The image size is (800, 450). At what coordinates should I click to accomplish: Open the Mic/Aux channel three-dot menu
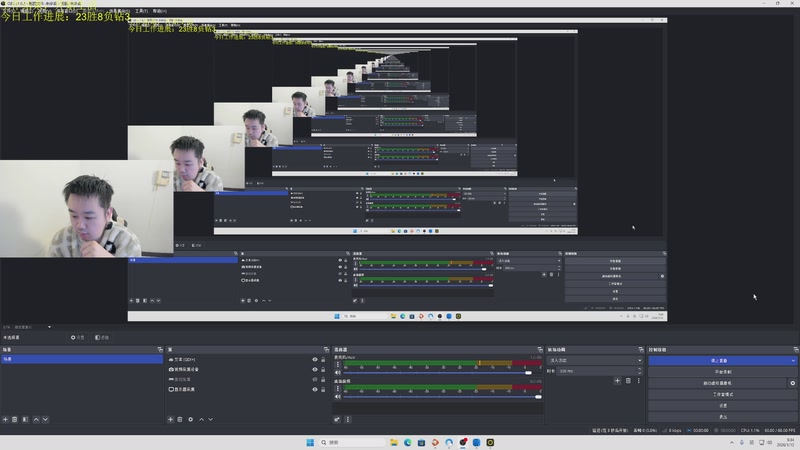337,364
